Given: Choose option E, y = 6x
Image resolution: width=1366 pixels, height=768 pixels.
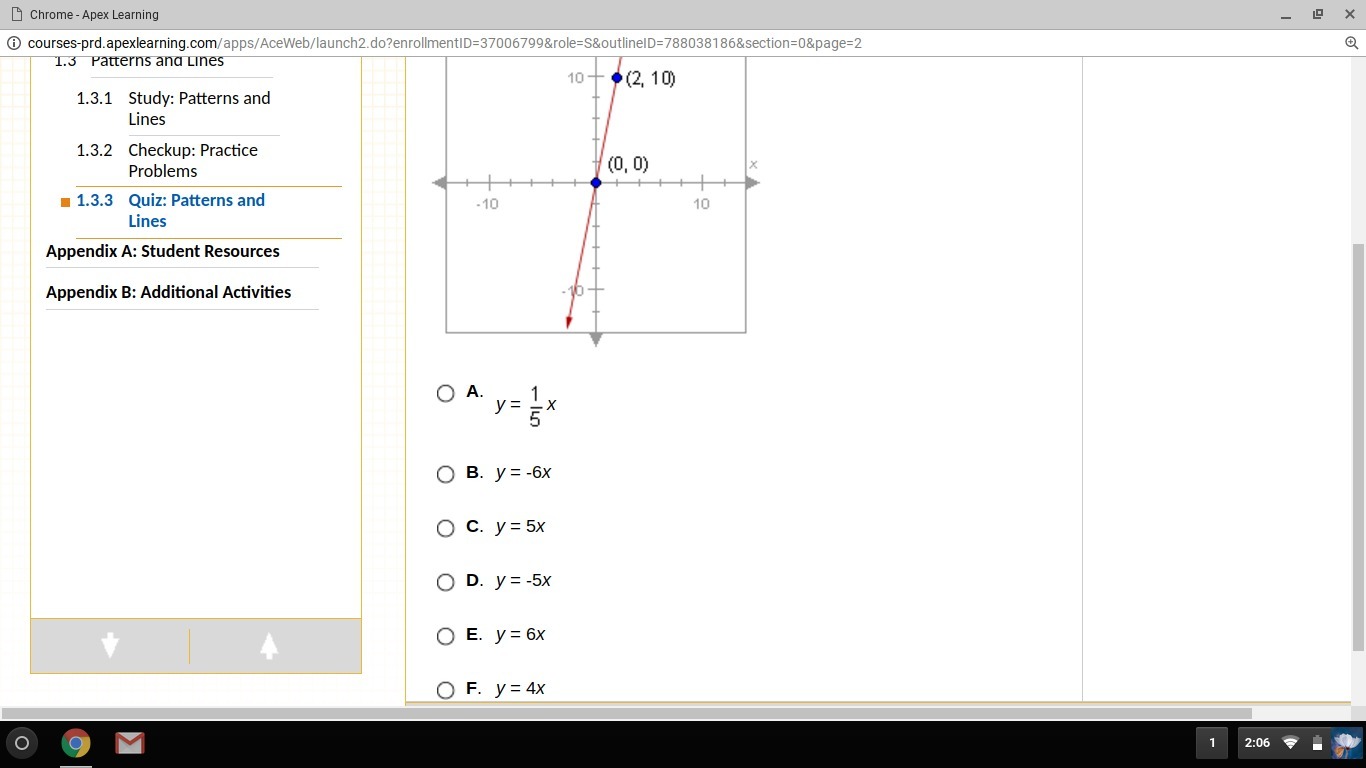Looking at the screenshot, I should coord(446,636).
